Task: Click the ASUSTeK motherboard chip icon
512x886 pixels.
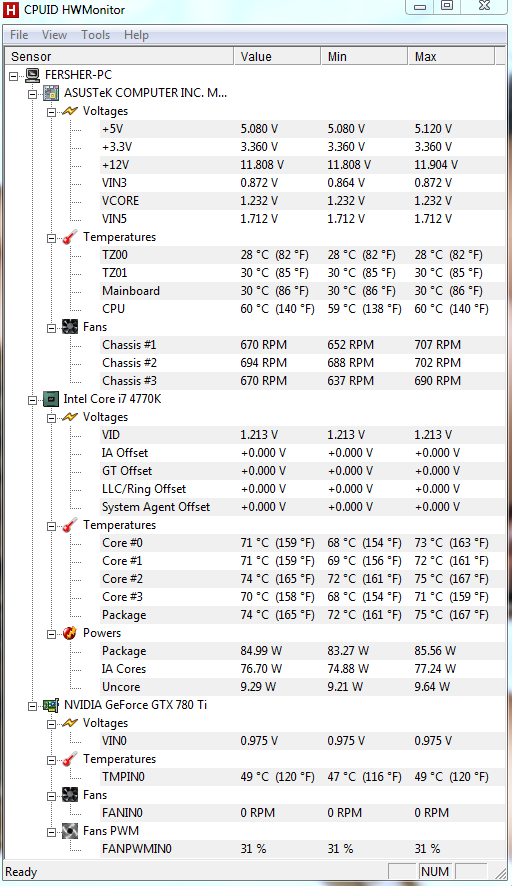Action: [51, 93]
